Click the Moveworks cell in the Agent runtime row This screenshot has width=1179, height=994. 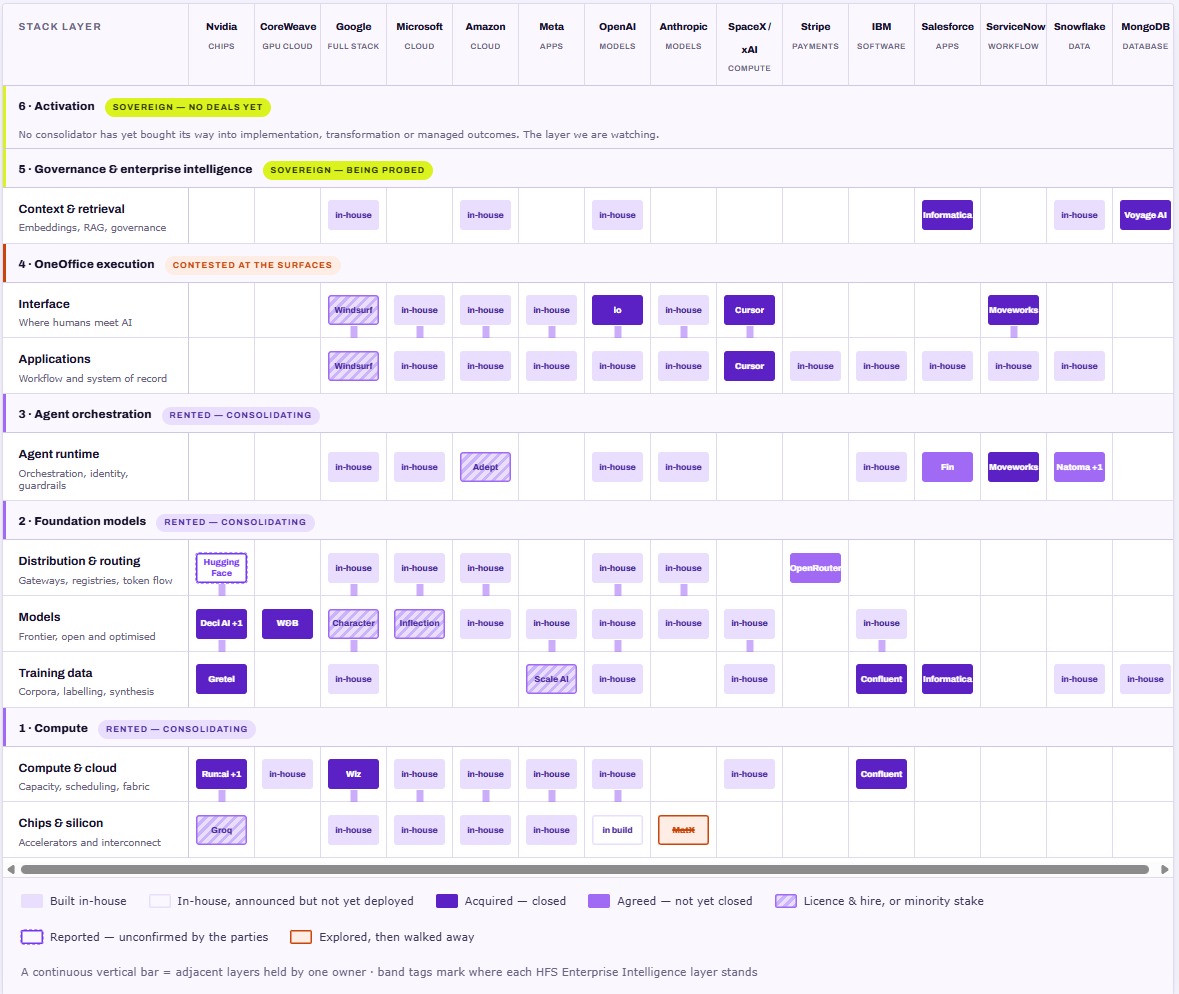1014,467
